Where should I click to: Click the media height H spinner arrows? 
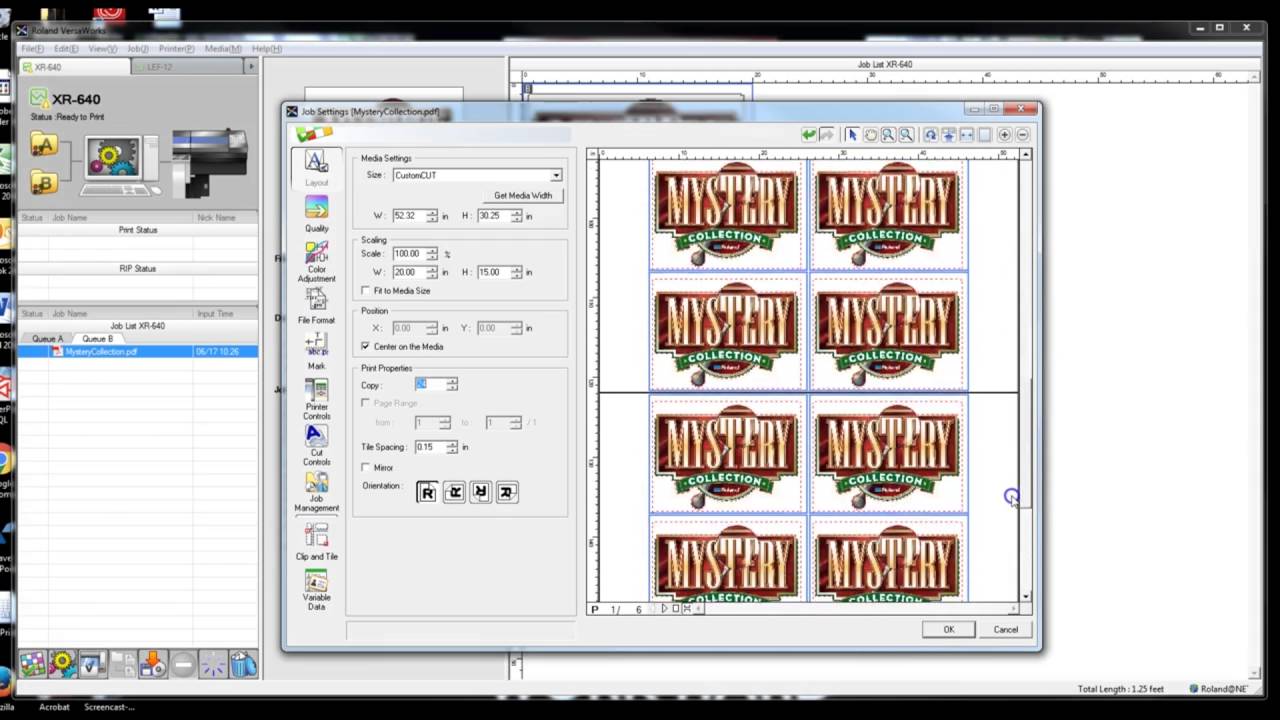coord(516,216)
